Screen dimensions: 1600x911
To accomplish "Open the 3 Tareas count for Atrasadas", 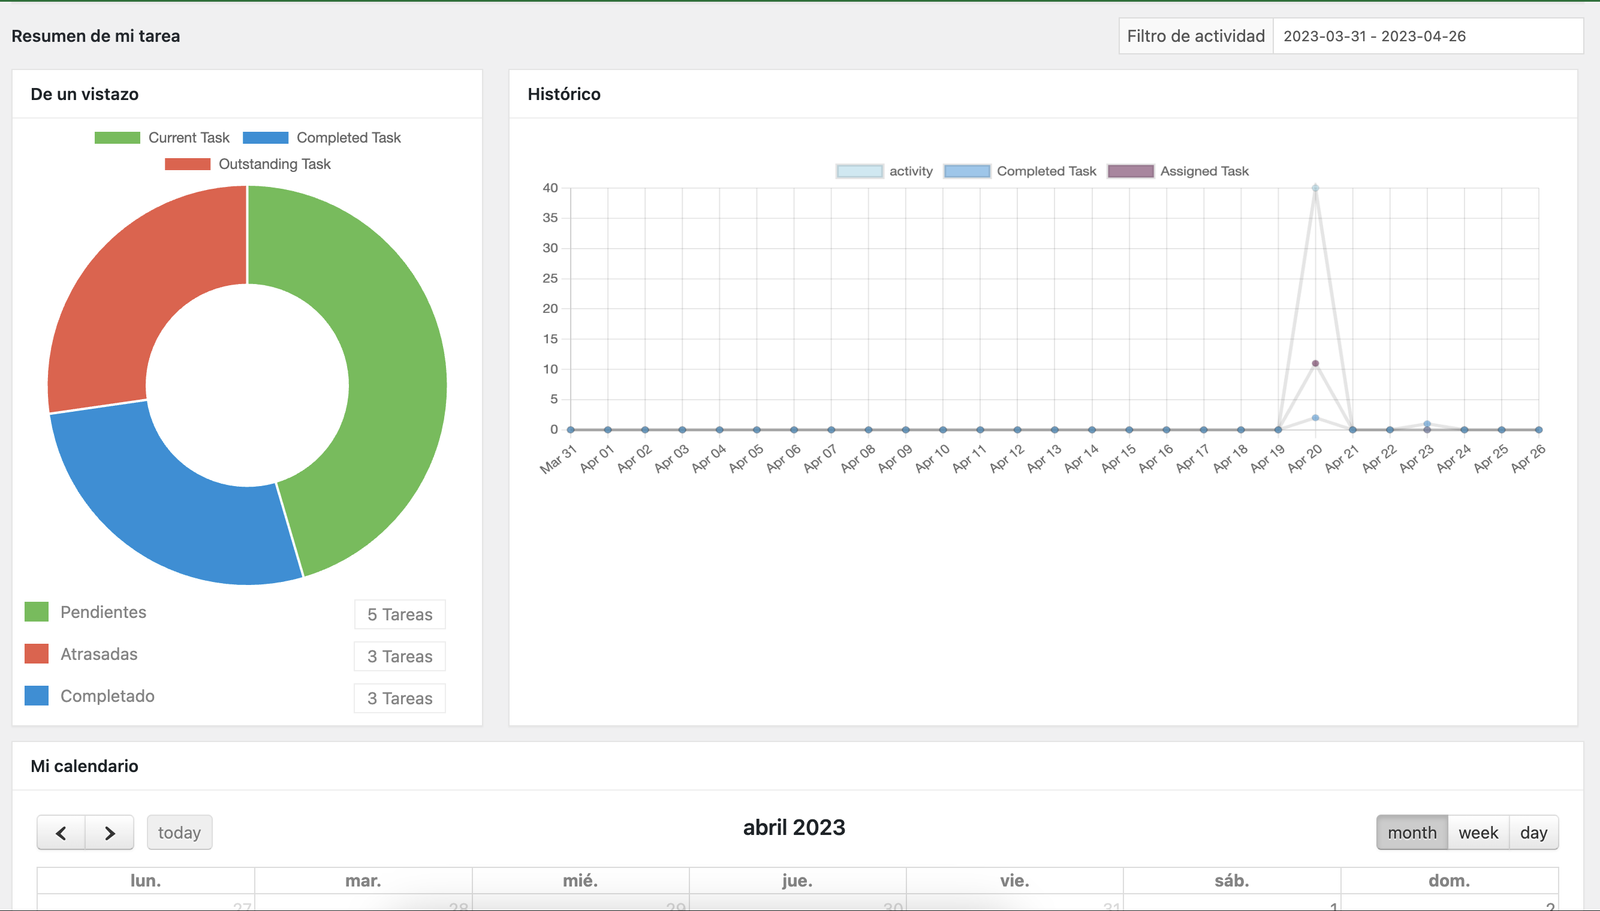I will tap(399, 656).
